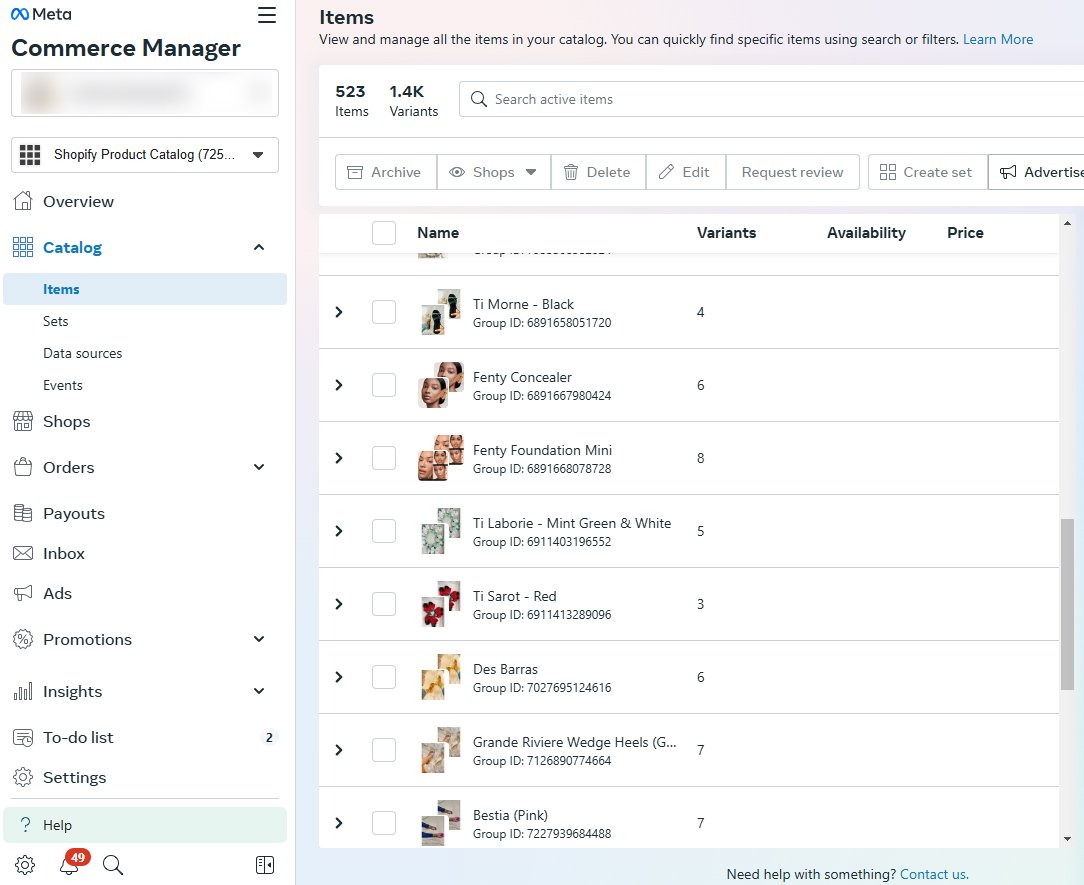Click the Contact us link
1084x885 pixels.
[x=934, y=875]
